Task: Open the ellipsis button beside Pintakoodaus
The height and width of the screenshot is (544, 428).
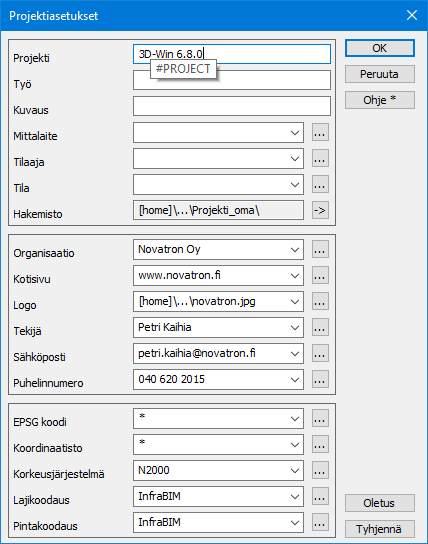Action: pos(320,522)
